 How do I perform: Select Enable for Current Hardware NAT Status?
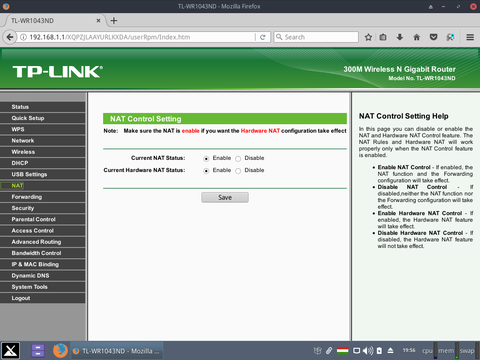[206, 171]
